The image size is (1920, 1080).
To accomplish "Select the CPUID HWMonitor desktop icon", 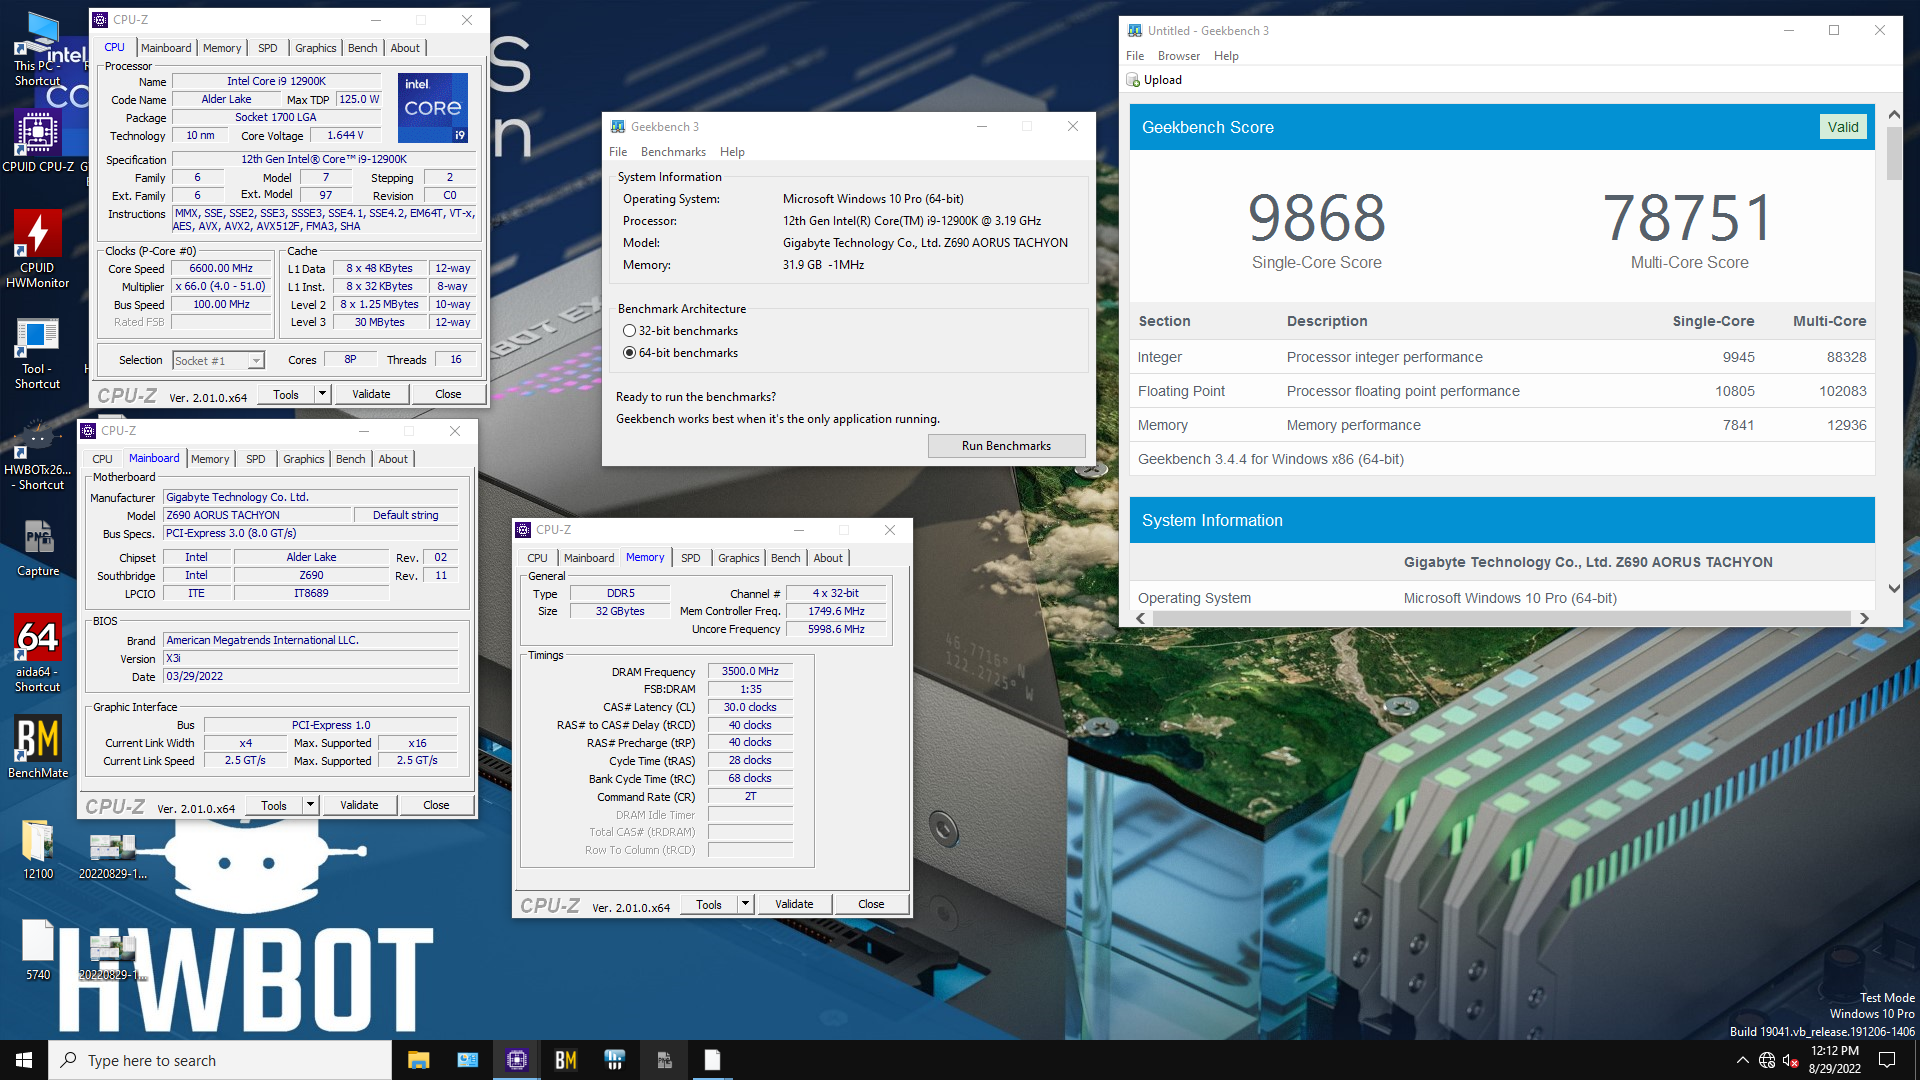I will [38, 249].
